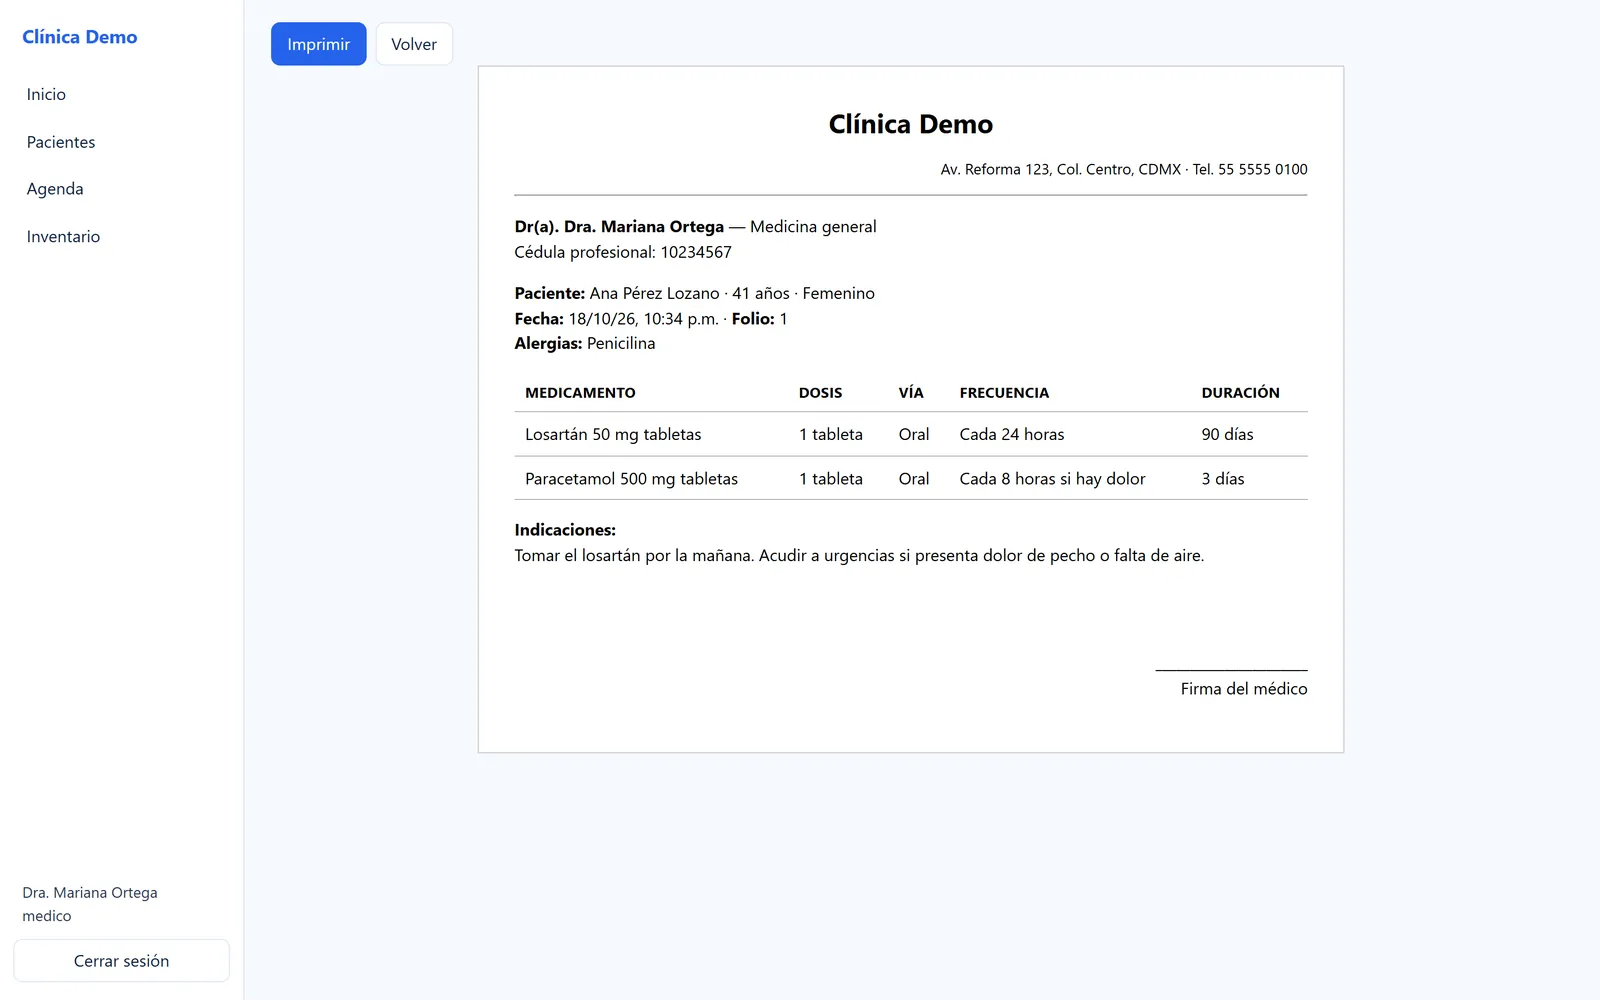Viewport: 1600px width, 1000px height.
Task: Click Firma del médico label
Action: tap(1244, 689)
